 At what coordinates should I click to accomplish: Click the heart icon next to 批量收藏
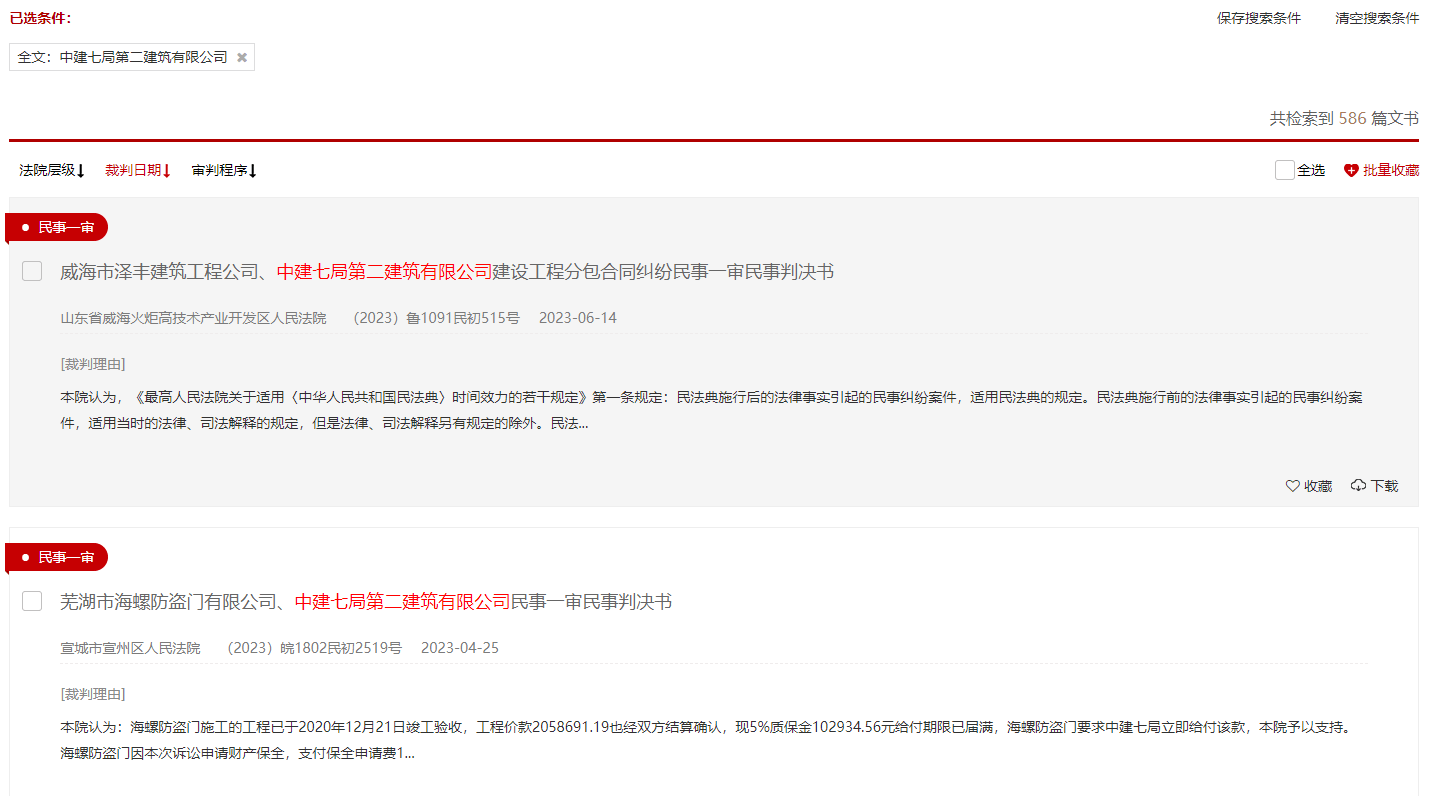pos(1351,171)
